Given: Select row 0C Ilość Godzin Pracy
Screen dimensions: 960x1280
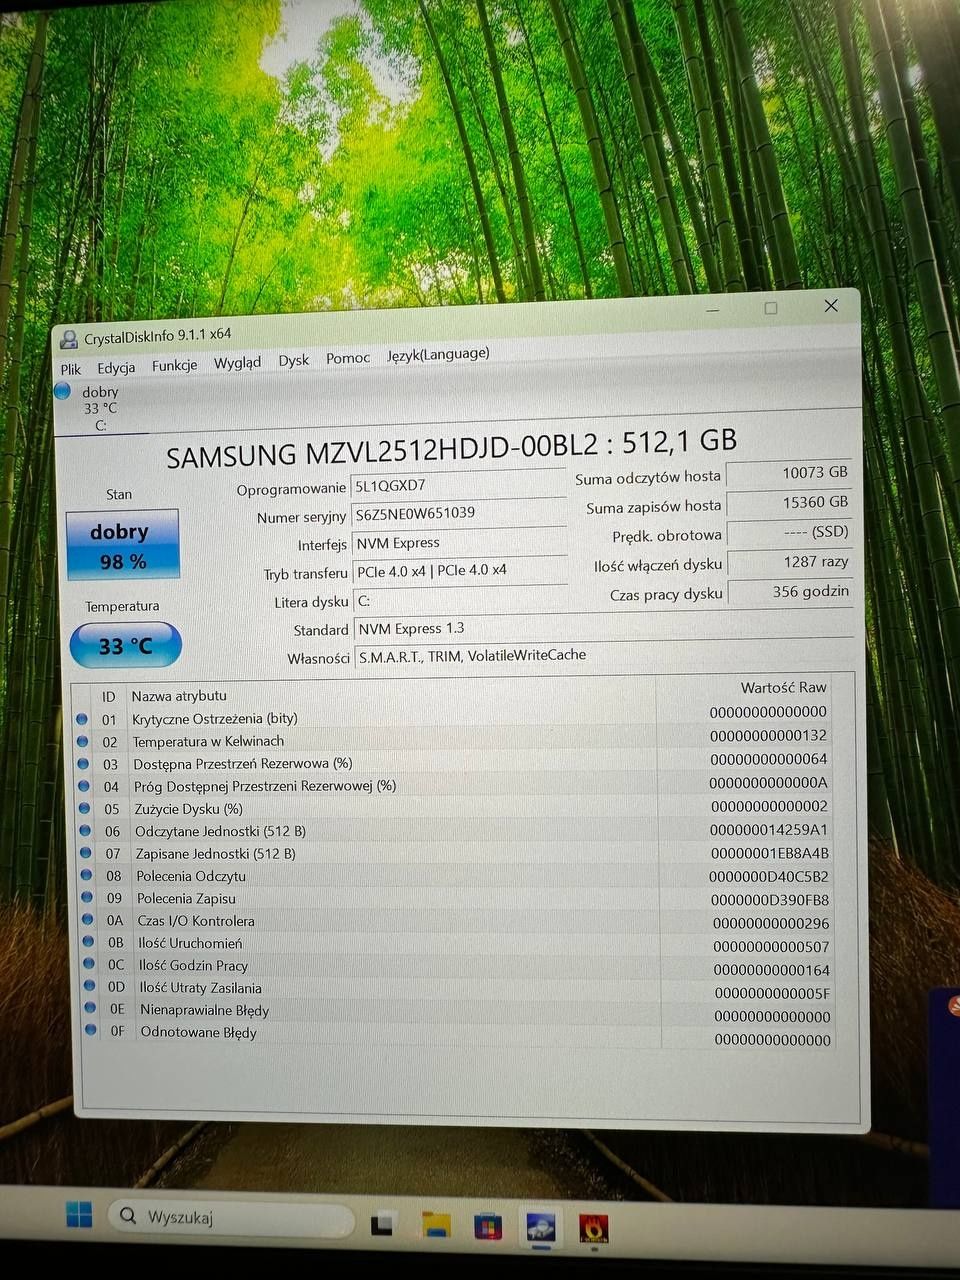Looking at the screenshot, I should pyautogui.click(x=458, y=968).
